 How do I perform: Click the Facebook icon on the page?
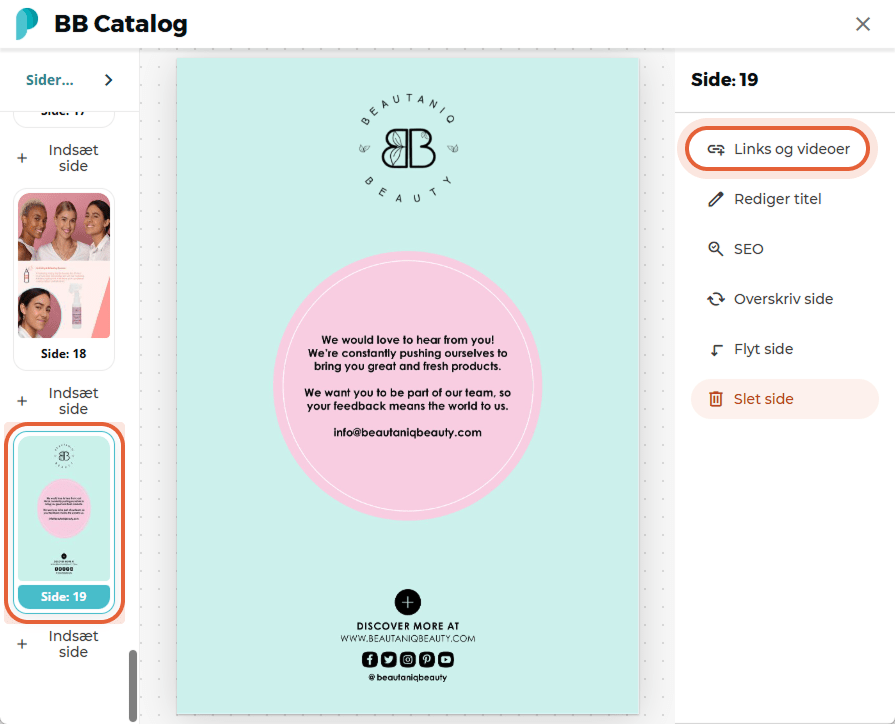tap(370, 659)
